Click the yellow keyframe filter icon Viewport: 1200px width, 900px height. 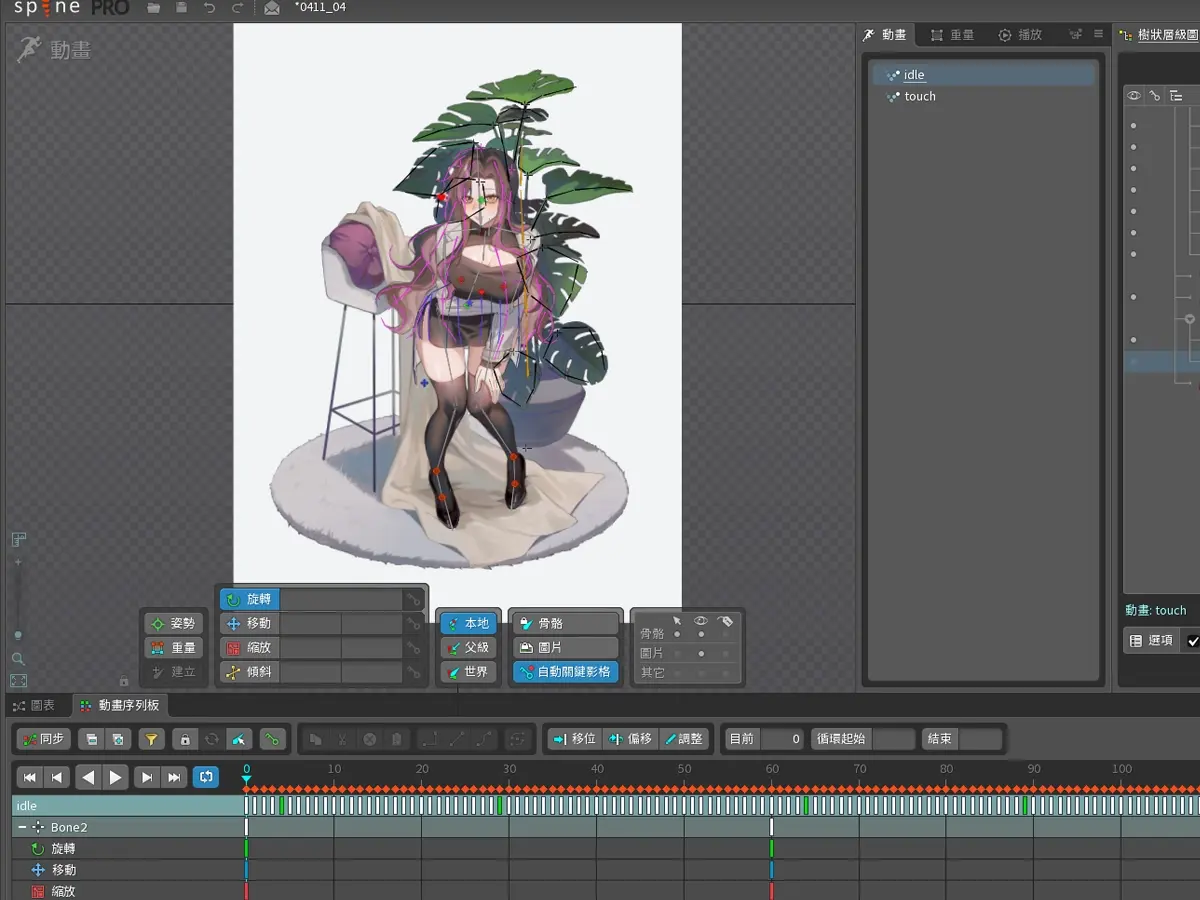152,741
